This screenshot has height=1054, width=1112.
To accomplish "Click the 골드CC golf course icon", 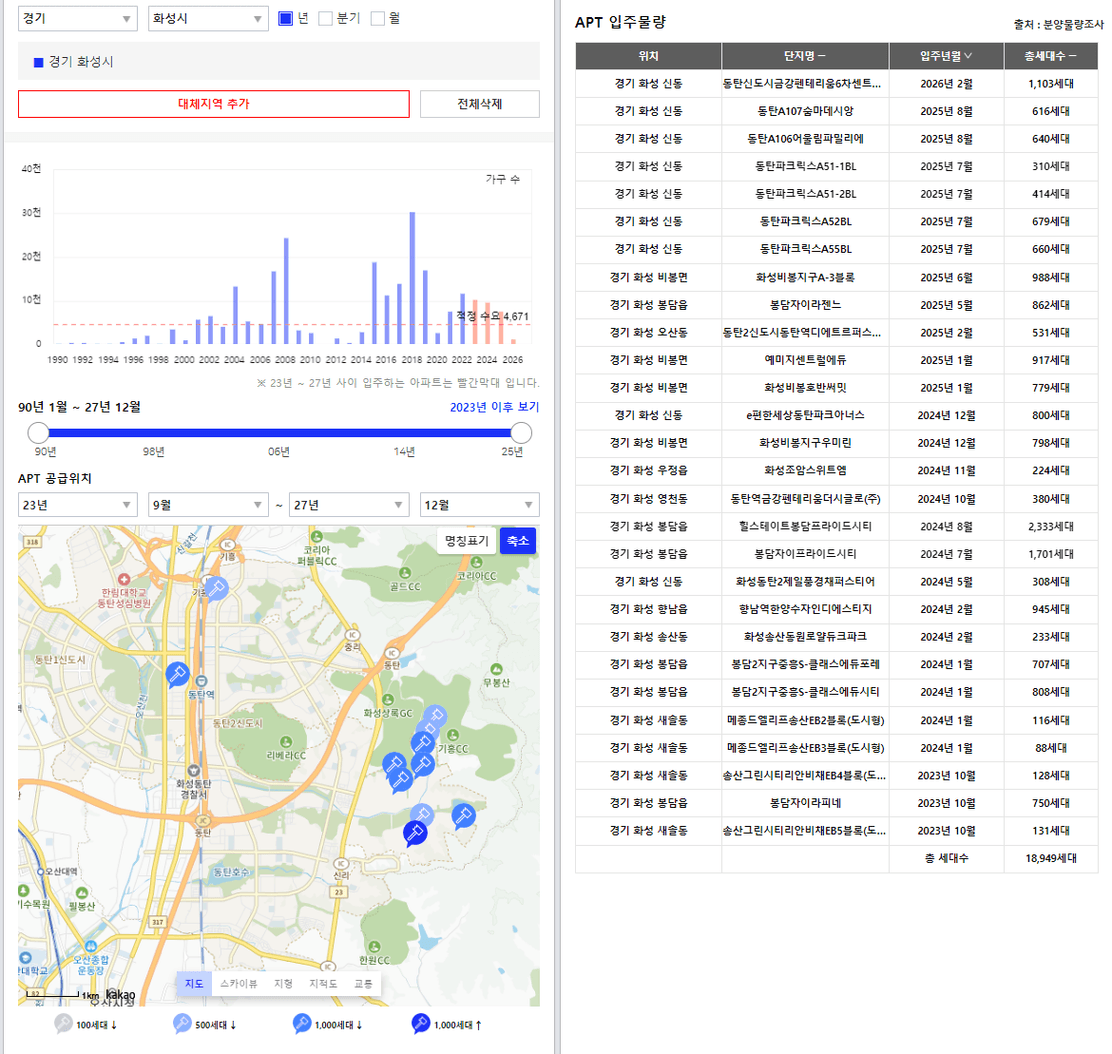I will [405, 572].
